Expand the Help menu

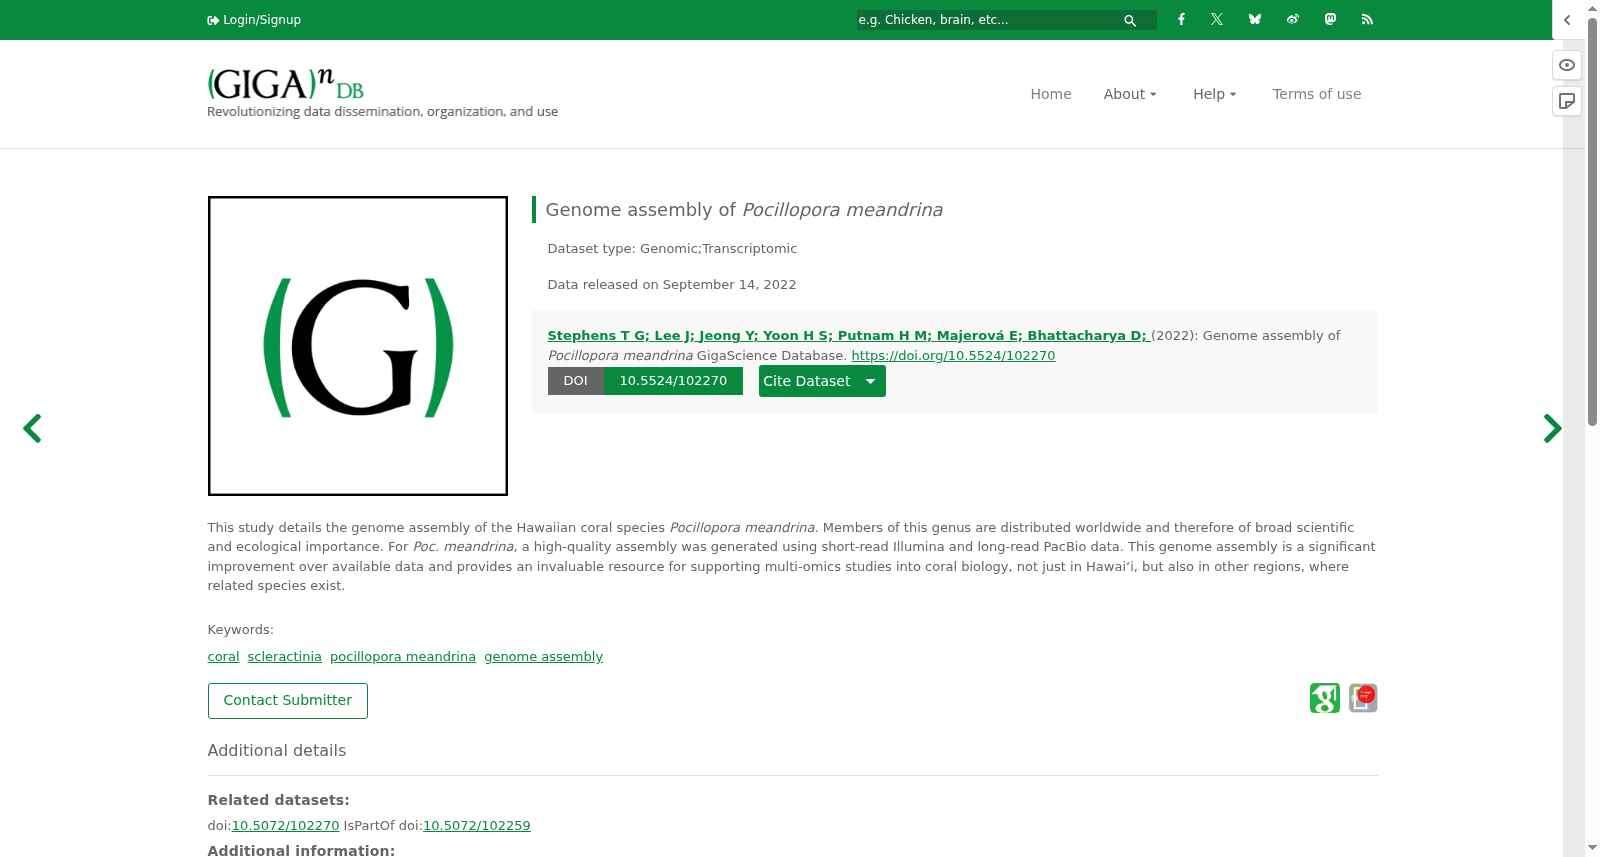(x=1215, y=94)
